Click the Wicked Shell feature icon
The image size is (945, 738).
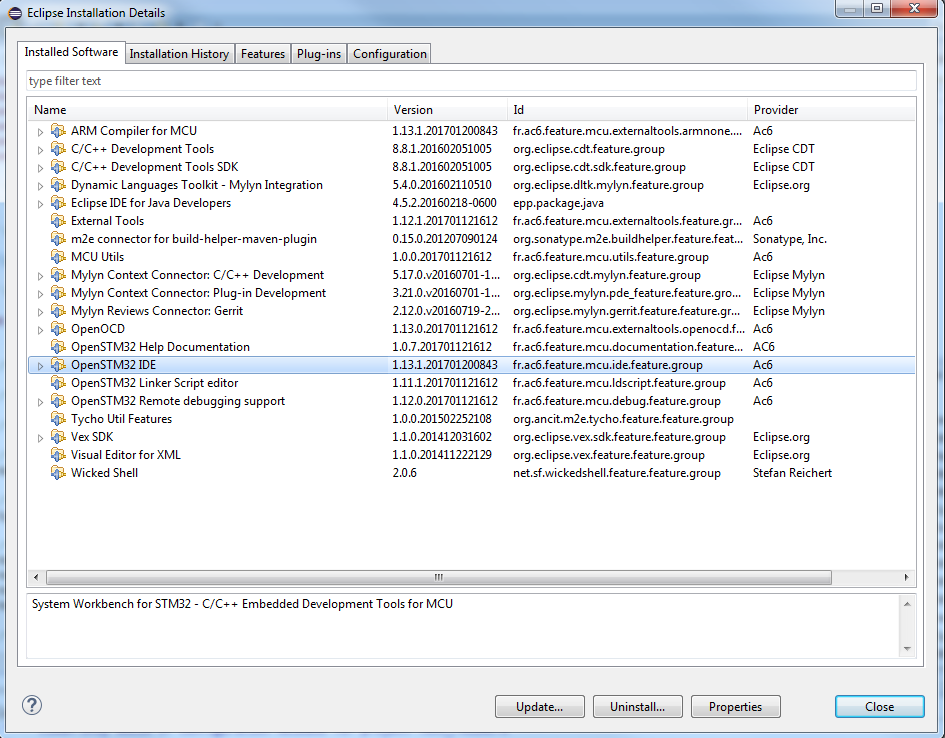(x=58, y=474)
